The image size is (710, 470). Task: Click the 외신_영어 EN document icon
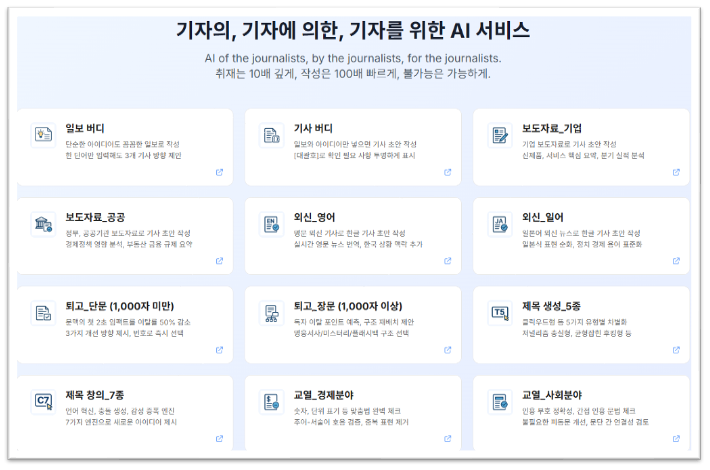tap(272, 224)
